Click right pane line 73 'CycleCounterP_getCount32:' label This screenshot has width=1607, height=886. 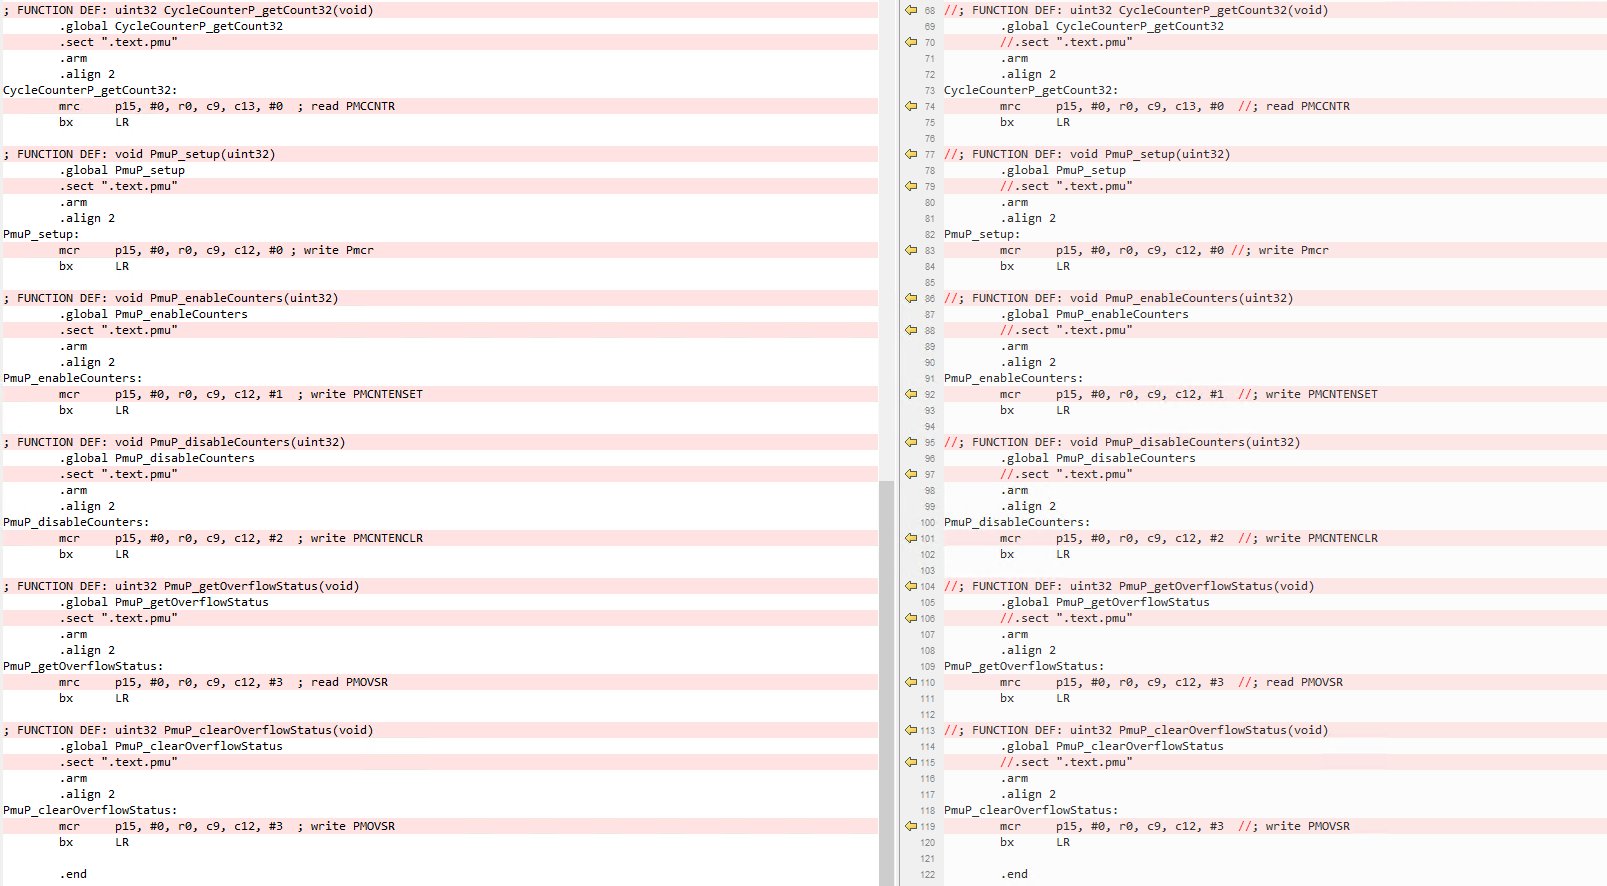tap(1275, 90)
